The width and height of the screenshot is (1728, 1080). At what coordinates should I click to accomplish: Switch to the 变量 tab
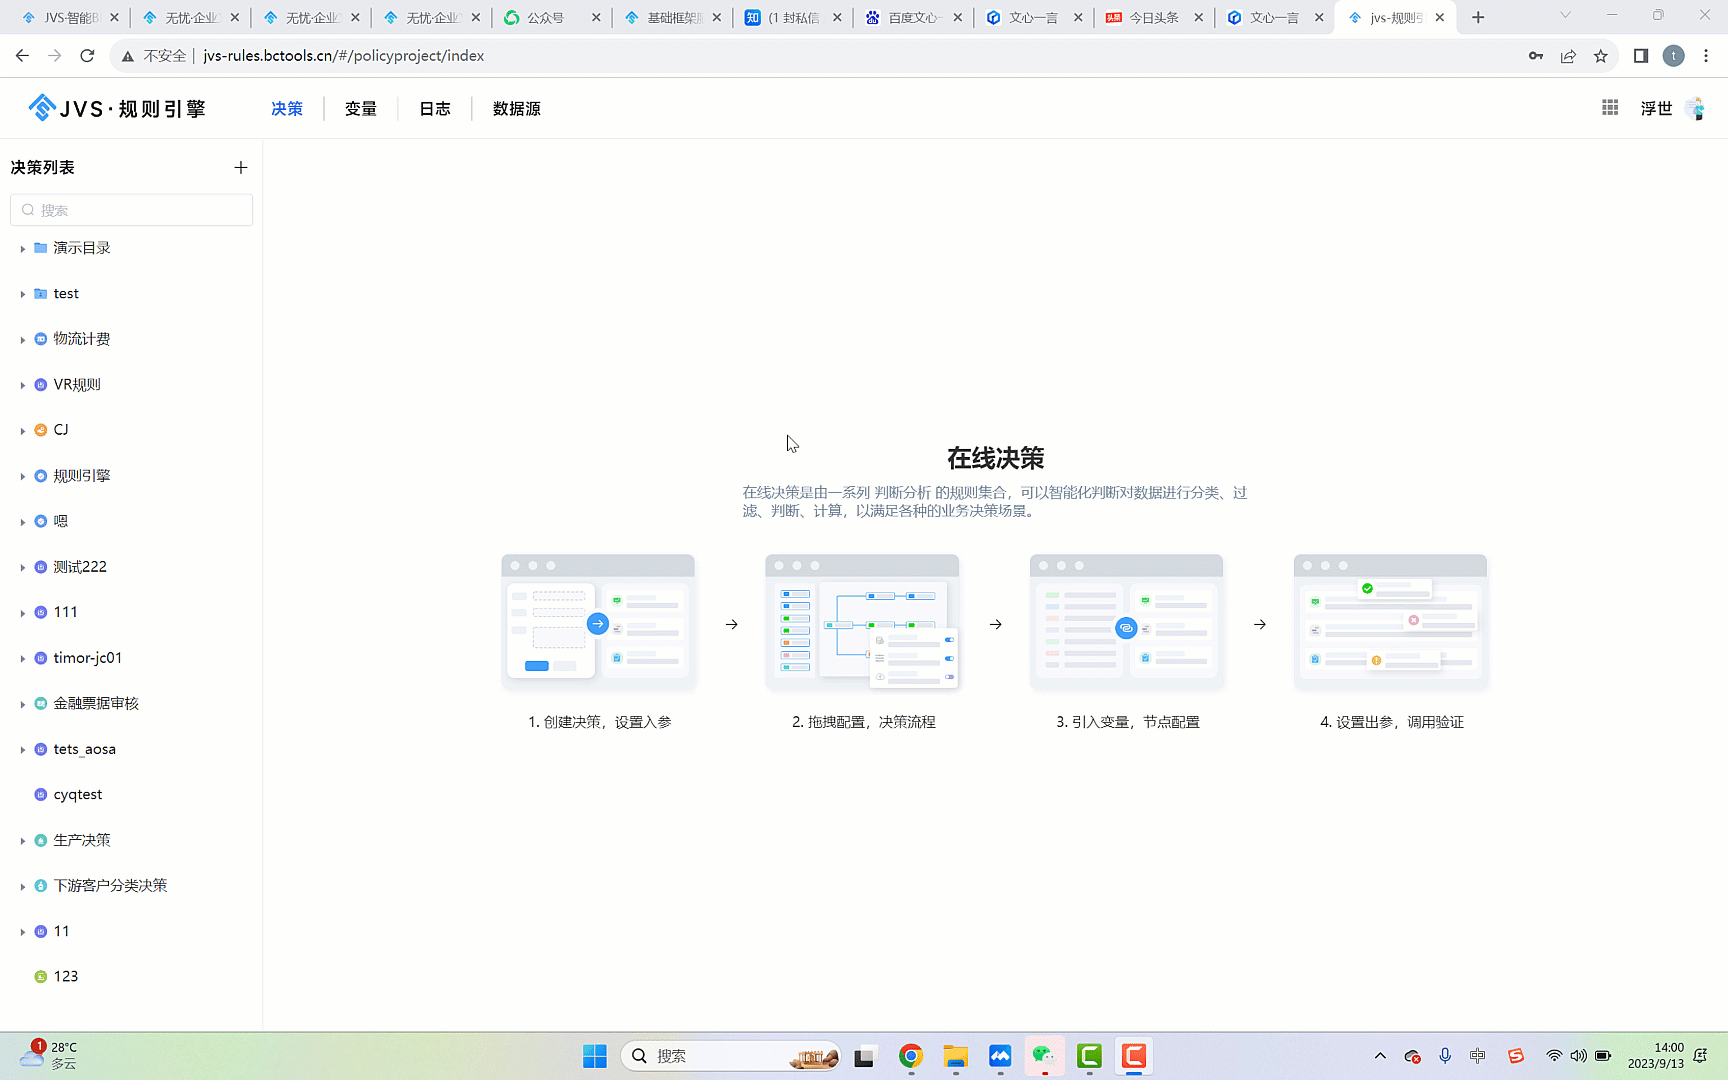pos(361,108)
